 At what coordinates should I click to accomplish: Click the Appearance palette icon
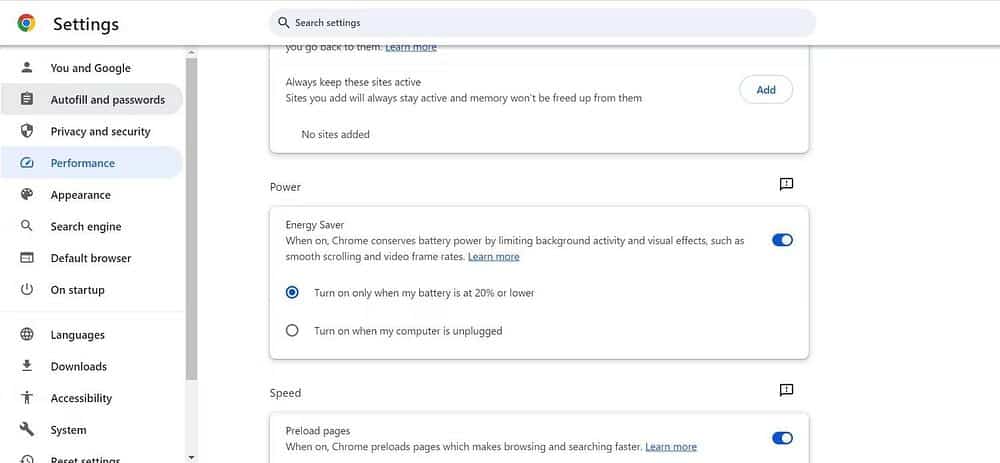tap(27, 195)
